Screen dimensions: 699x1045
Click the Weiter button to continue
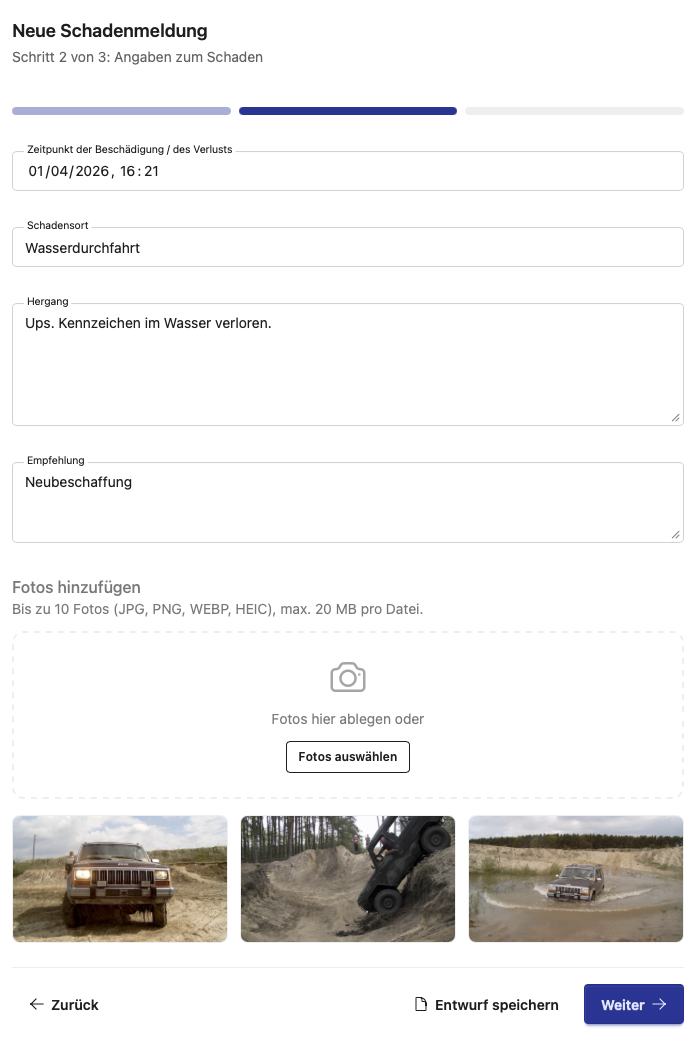pos(634,1004)
